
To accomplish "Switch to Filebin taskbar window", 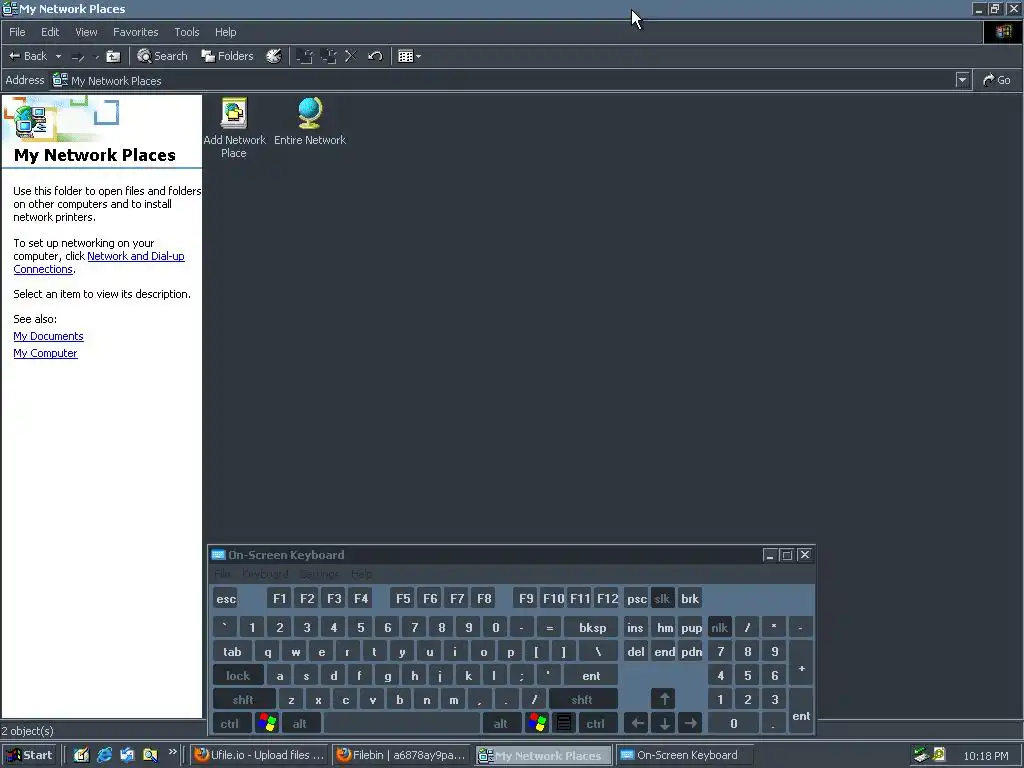I will click(x=401, y=755).
